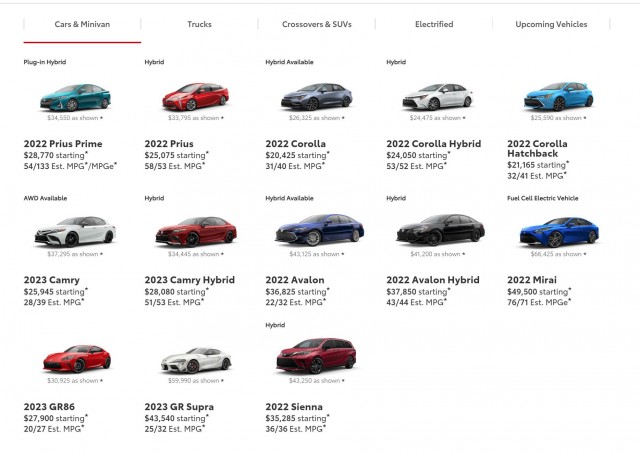View the Upcoming Vehicles tab

point(551,24)
